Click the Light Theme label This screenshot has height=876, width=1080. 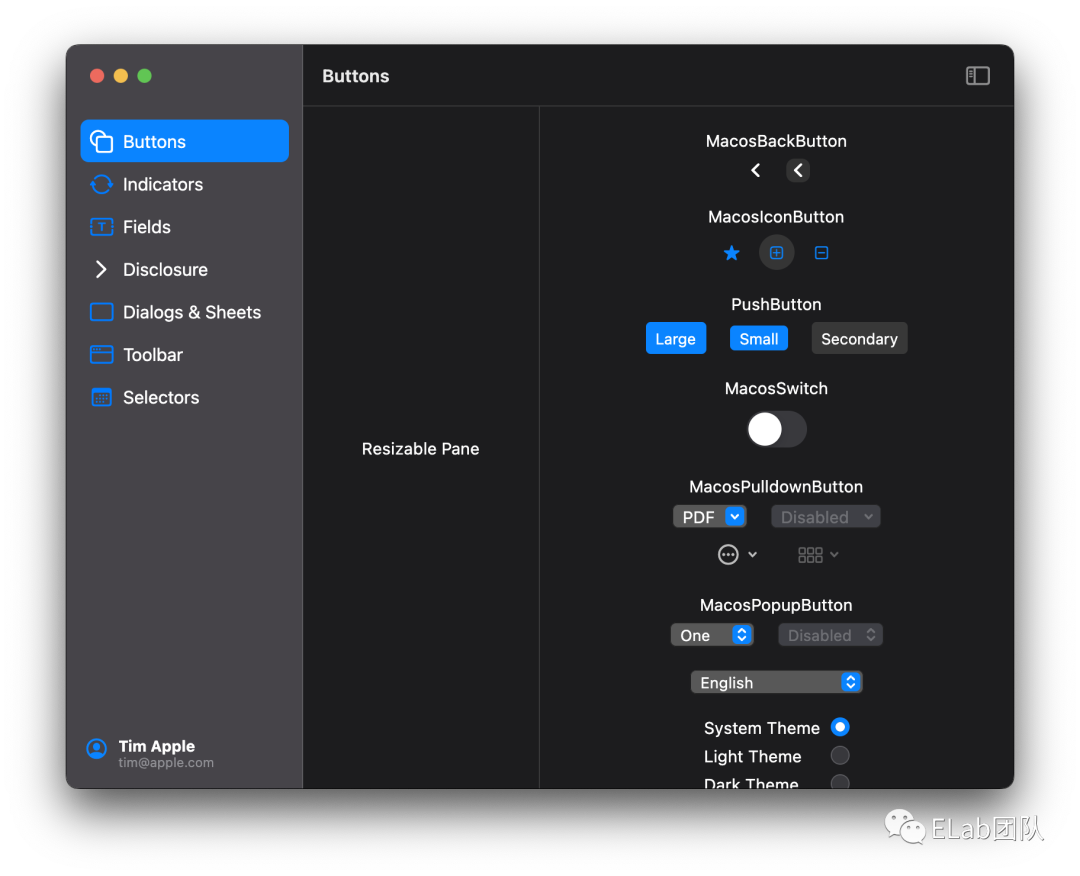click(x=753, y=756)
